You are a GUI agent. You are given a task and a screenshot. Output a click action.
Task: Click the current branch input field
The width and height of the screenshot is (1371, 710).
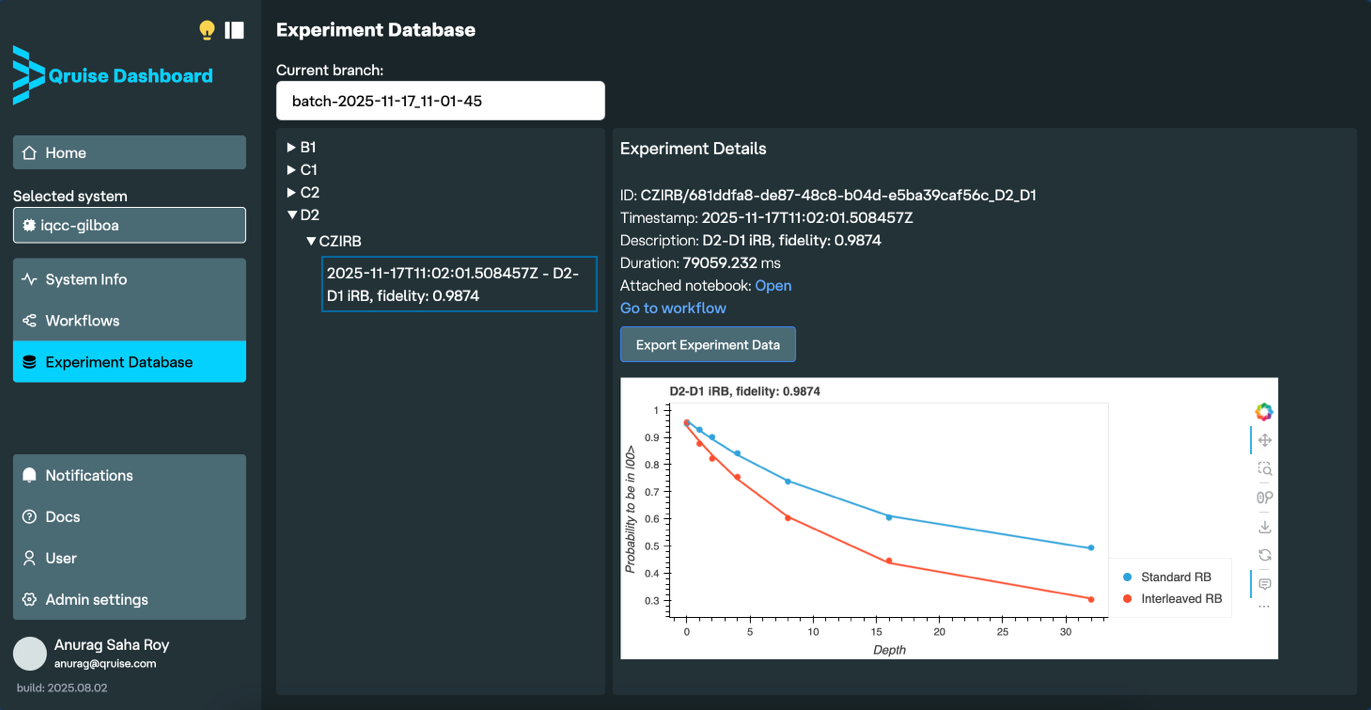click(x=440, y=100)
